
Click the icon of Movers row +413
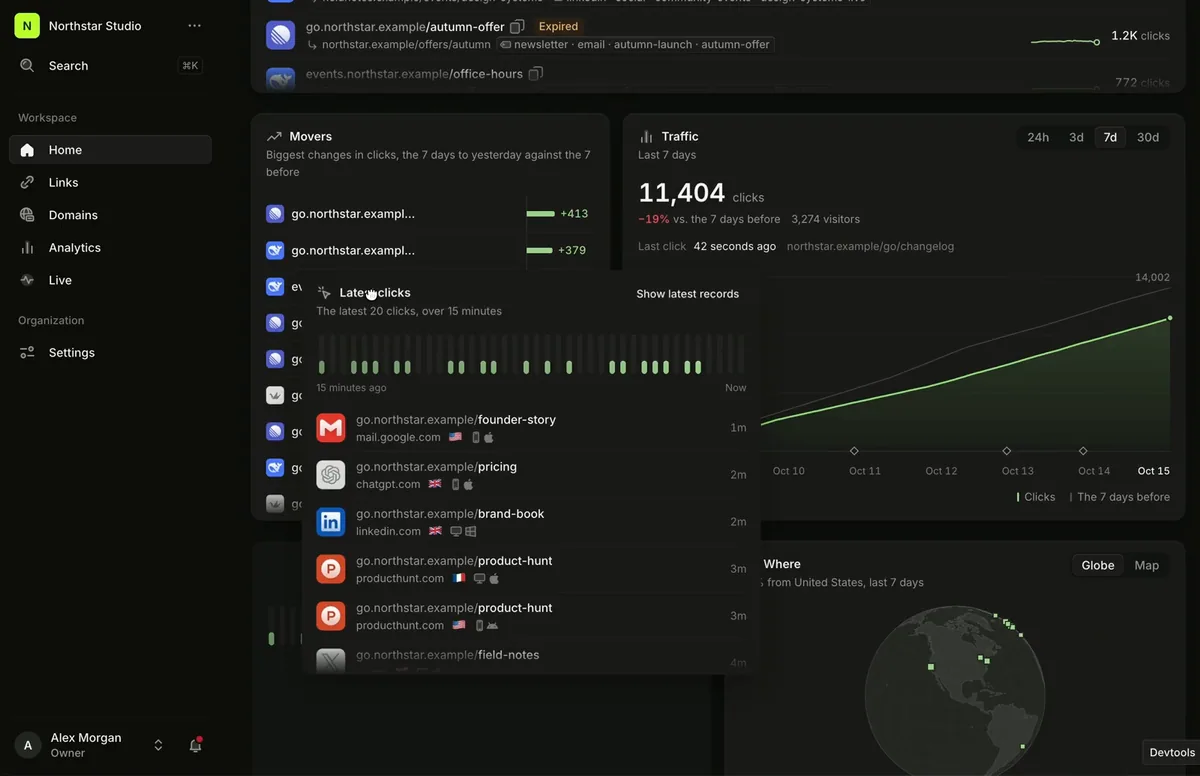[x=275, y=214]
